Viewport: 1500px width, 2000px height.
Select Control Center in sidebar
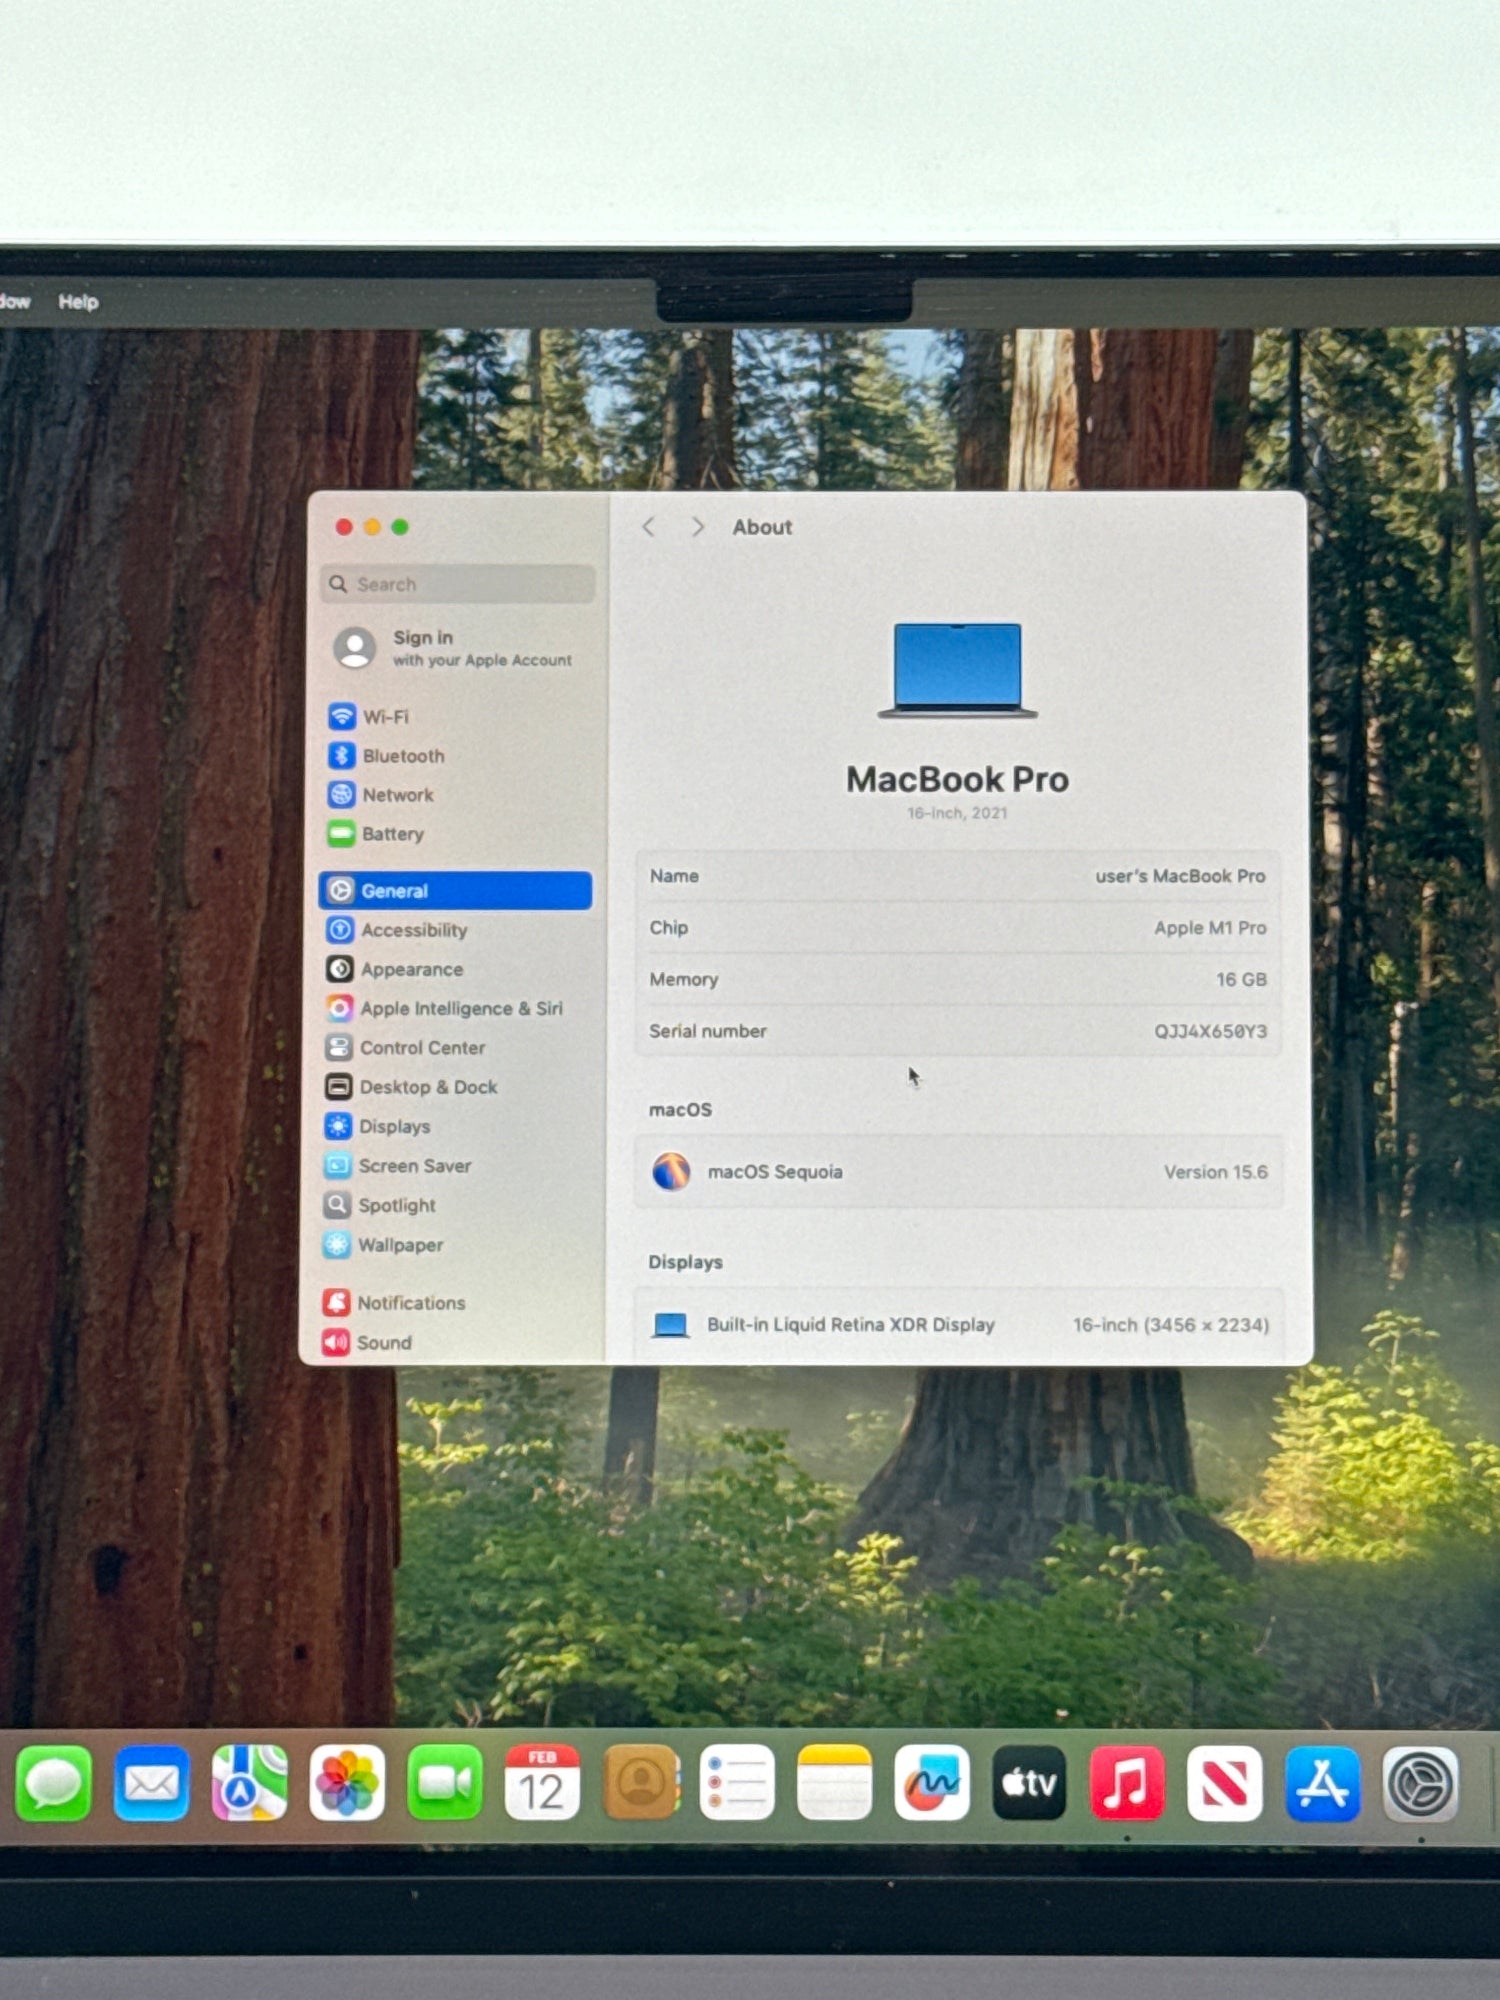(421, 1048)
